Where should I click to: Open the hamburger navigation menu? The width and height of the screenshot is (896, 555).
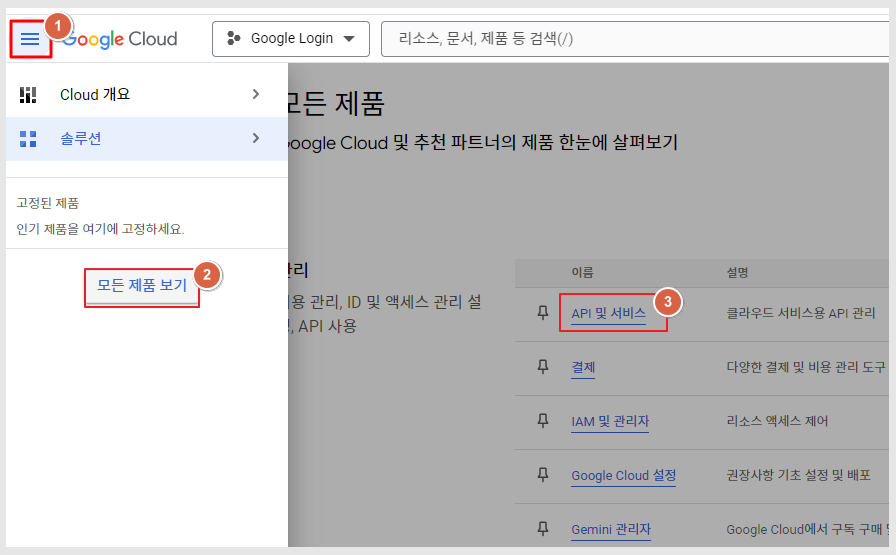(30, 39)
